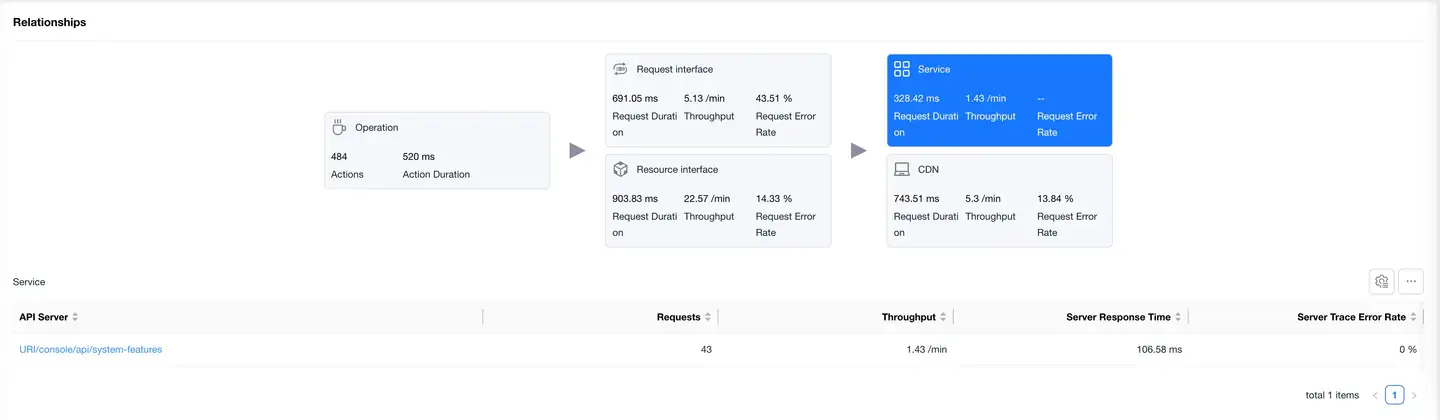Sort by Throughput column
This screenshot has width=1440, height=420.
tap(943, 317)
